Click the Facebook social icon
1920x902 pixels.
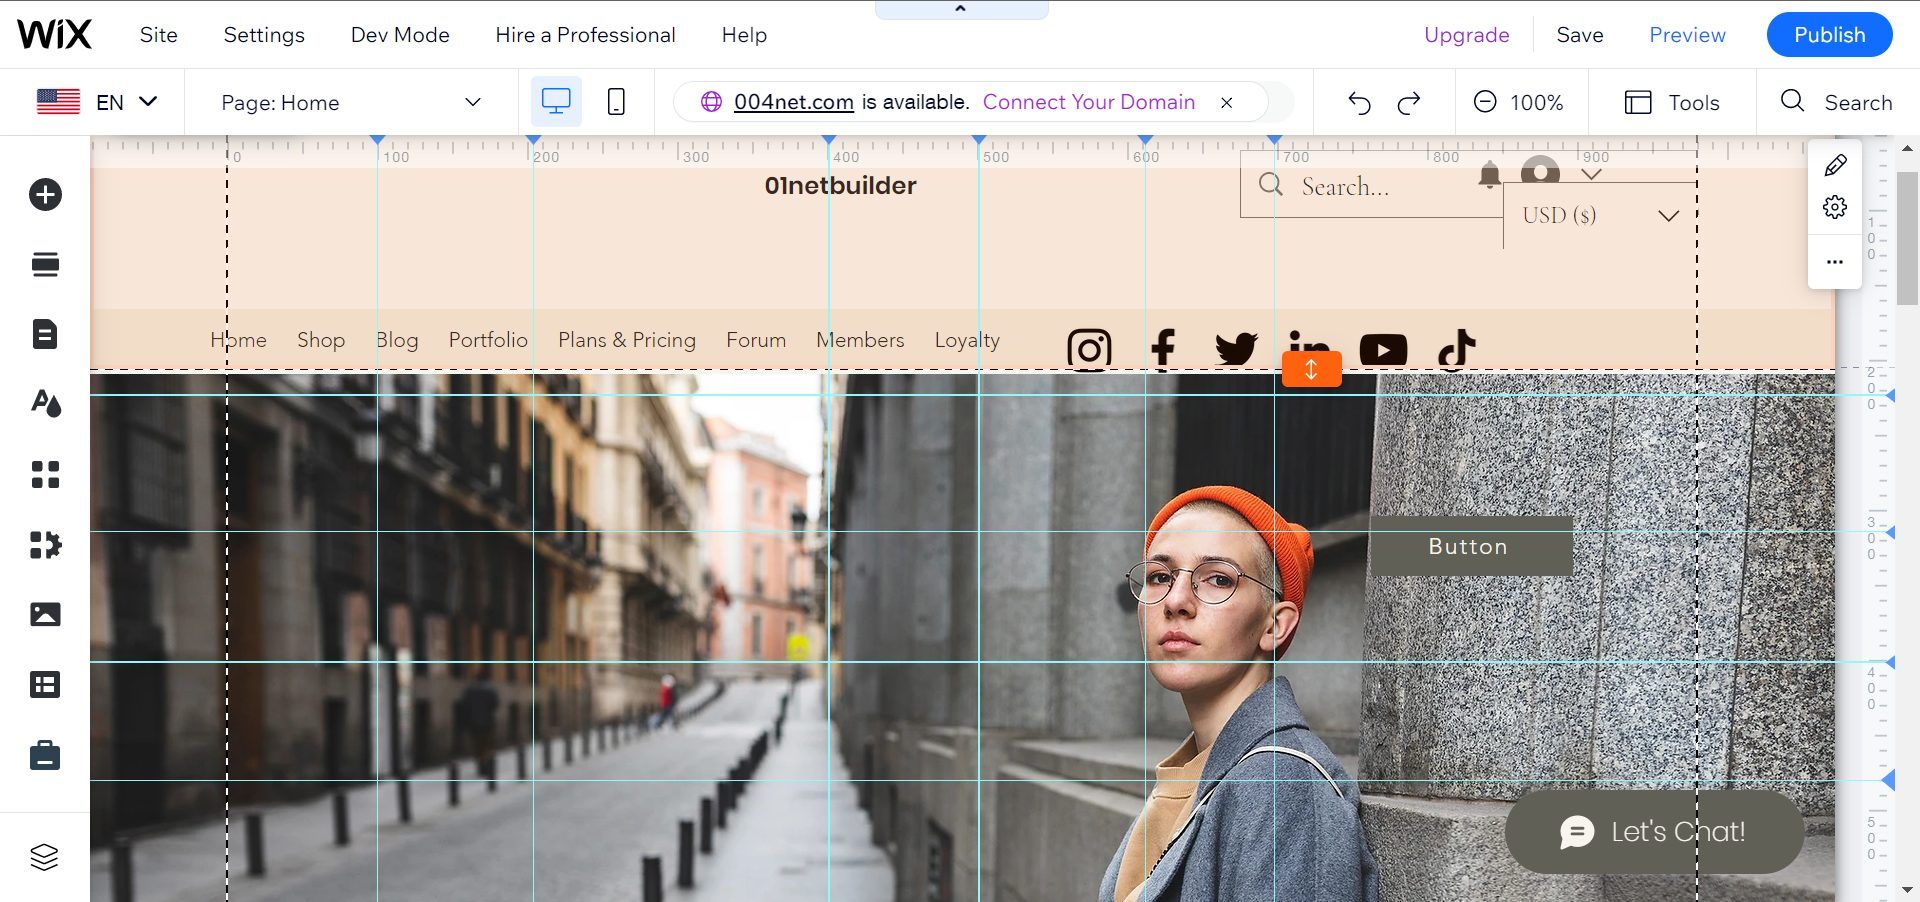1163,348
